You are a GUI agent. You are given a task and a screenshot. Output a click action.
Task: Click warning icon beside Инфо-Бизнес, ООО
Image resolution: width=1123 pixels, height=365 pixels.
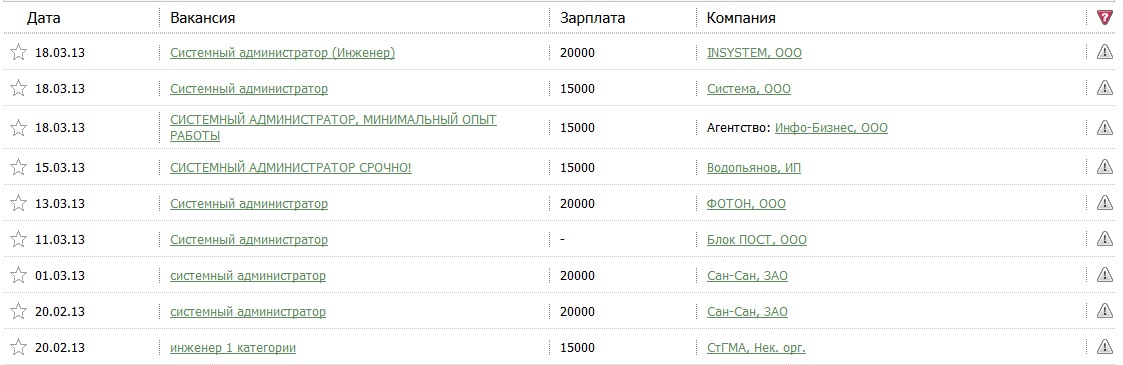click(1104, 127)
